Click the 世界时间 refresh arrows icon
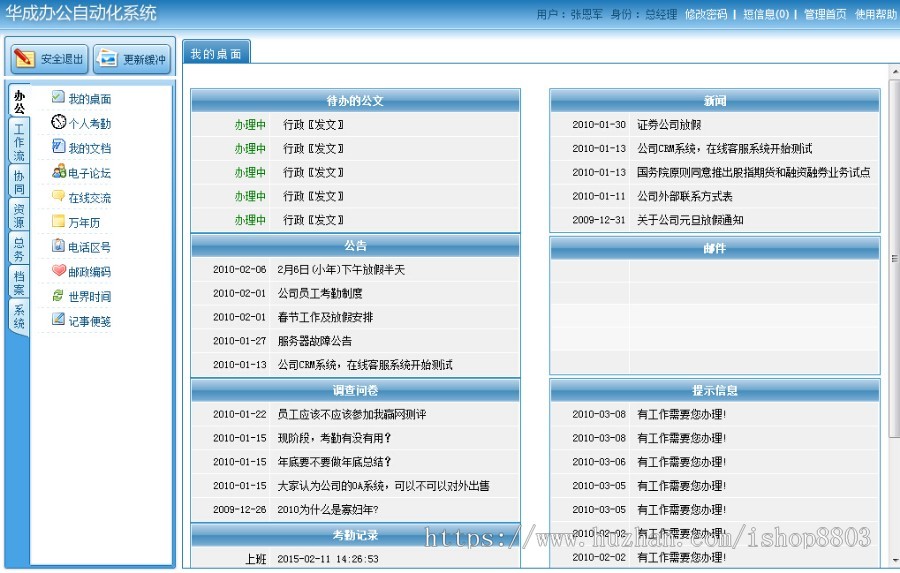 (x=58, y=295)
